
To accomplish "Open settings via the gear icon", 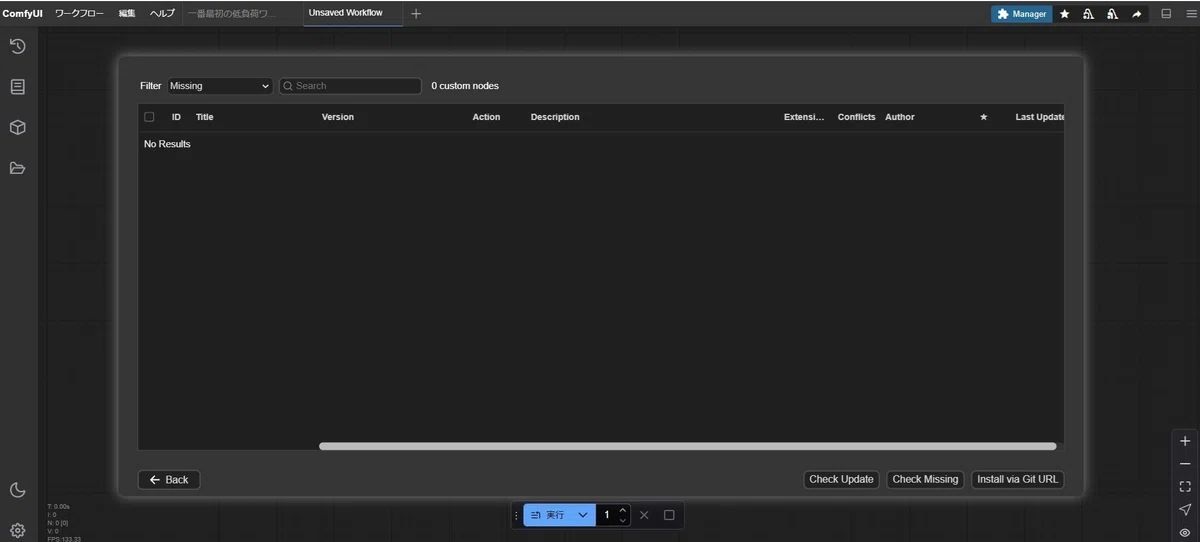I will (x=17, y=530).
